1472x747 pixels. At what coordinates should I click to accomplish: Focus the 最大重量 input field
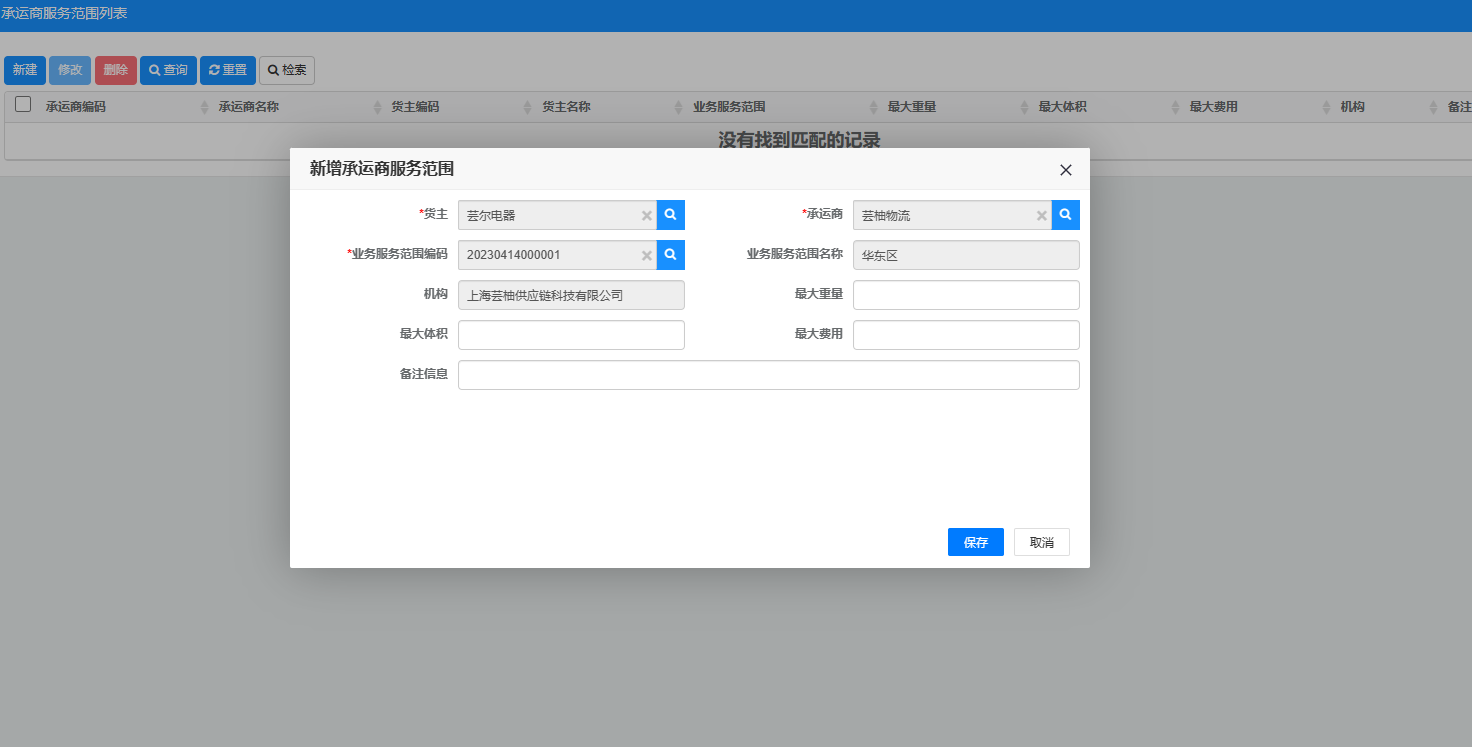point(966,295)
